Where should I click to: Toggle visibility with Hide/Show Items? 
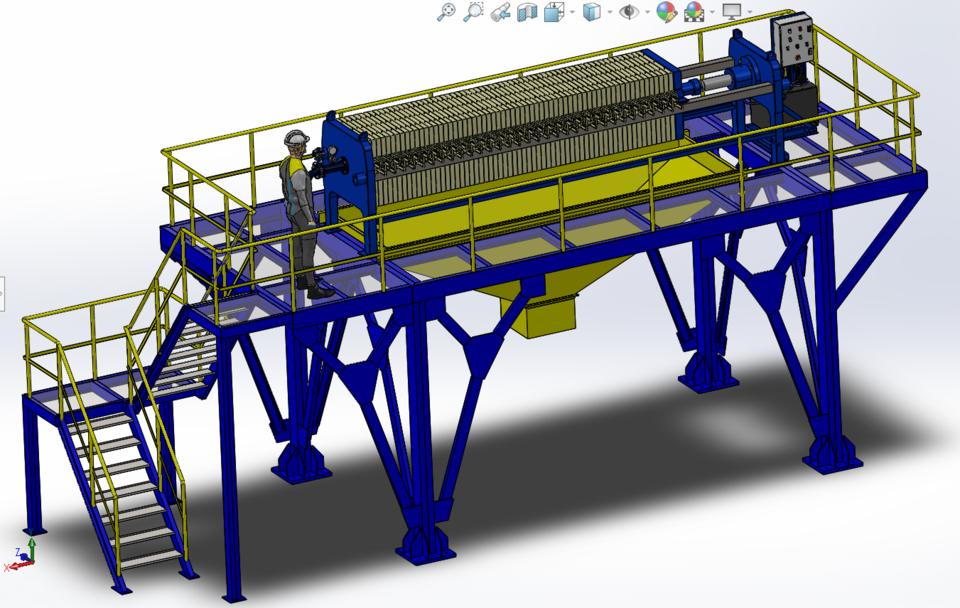pyautogui.click(x=631, y=13)
